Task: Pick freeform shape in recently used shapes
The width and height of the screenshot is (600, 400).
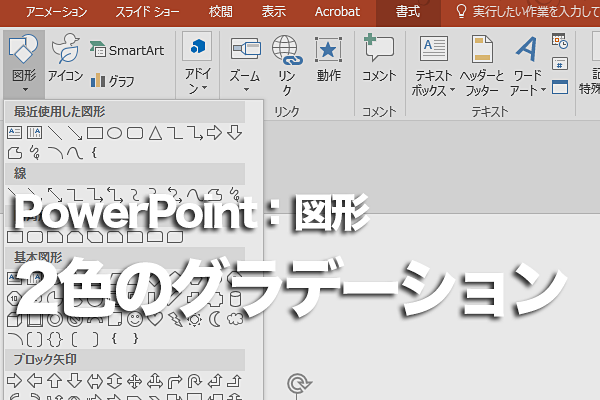Action: [x=15, y=153]
